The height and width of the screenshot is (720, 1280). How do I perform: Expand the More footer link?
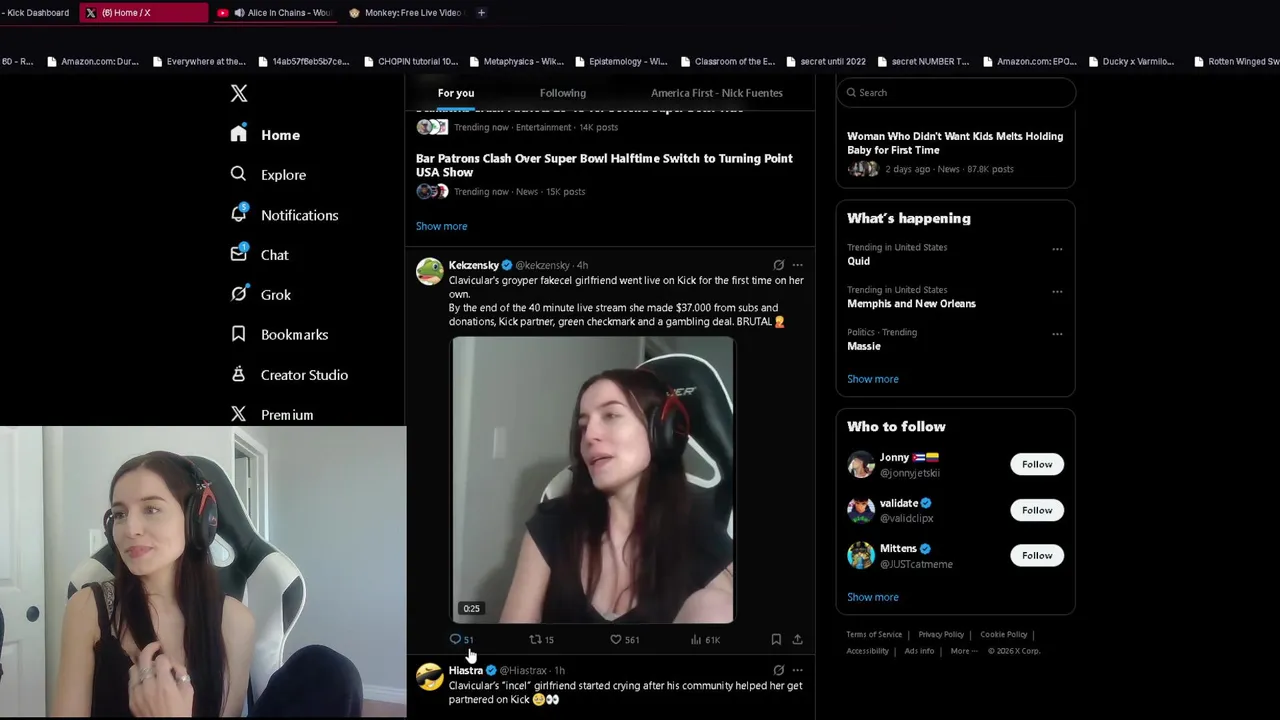963,651
